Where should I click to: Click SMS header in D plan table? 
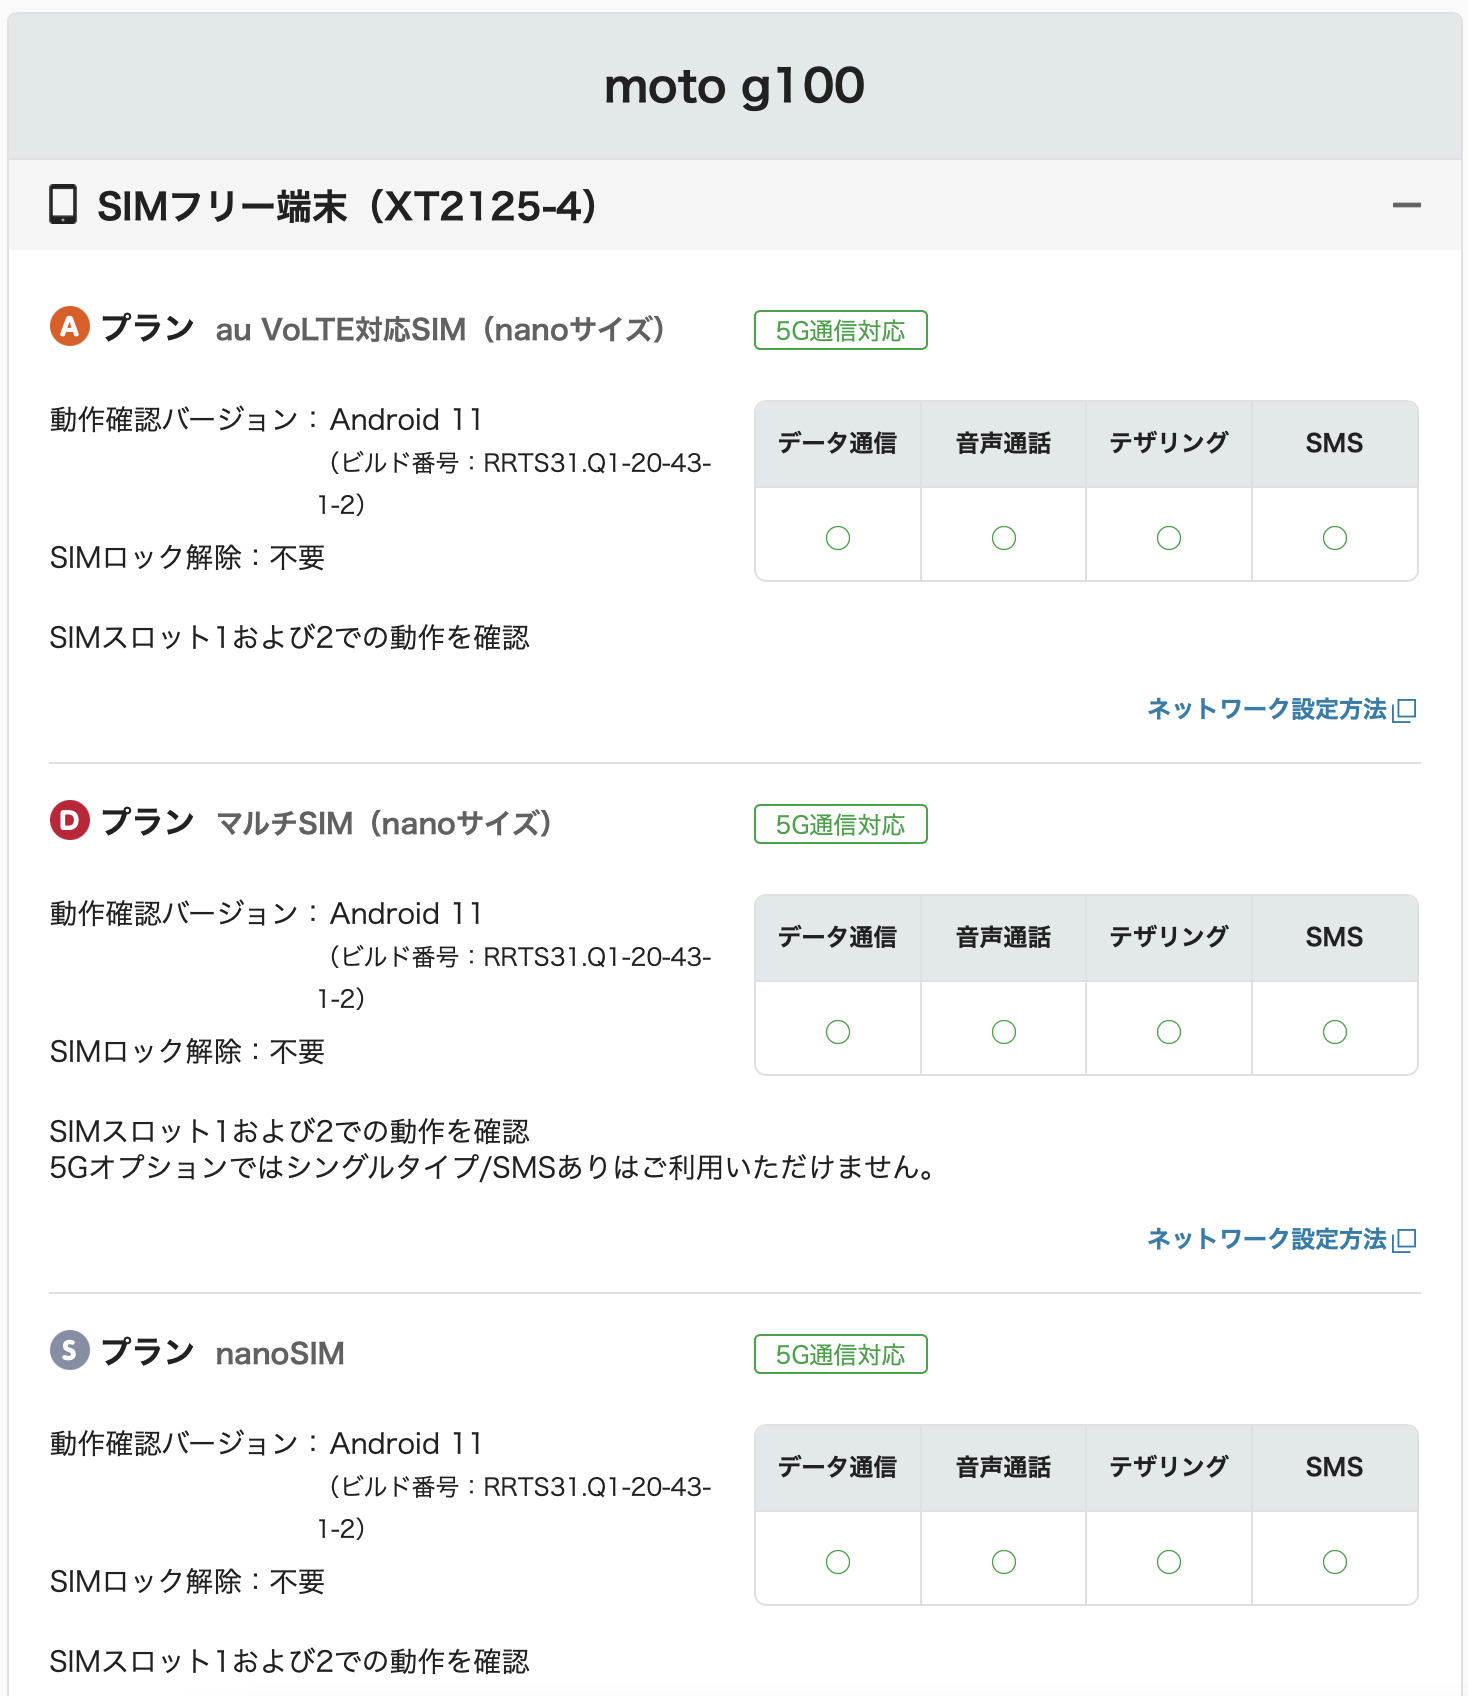click(1334, 937)
